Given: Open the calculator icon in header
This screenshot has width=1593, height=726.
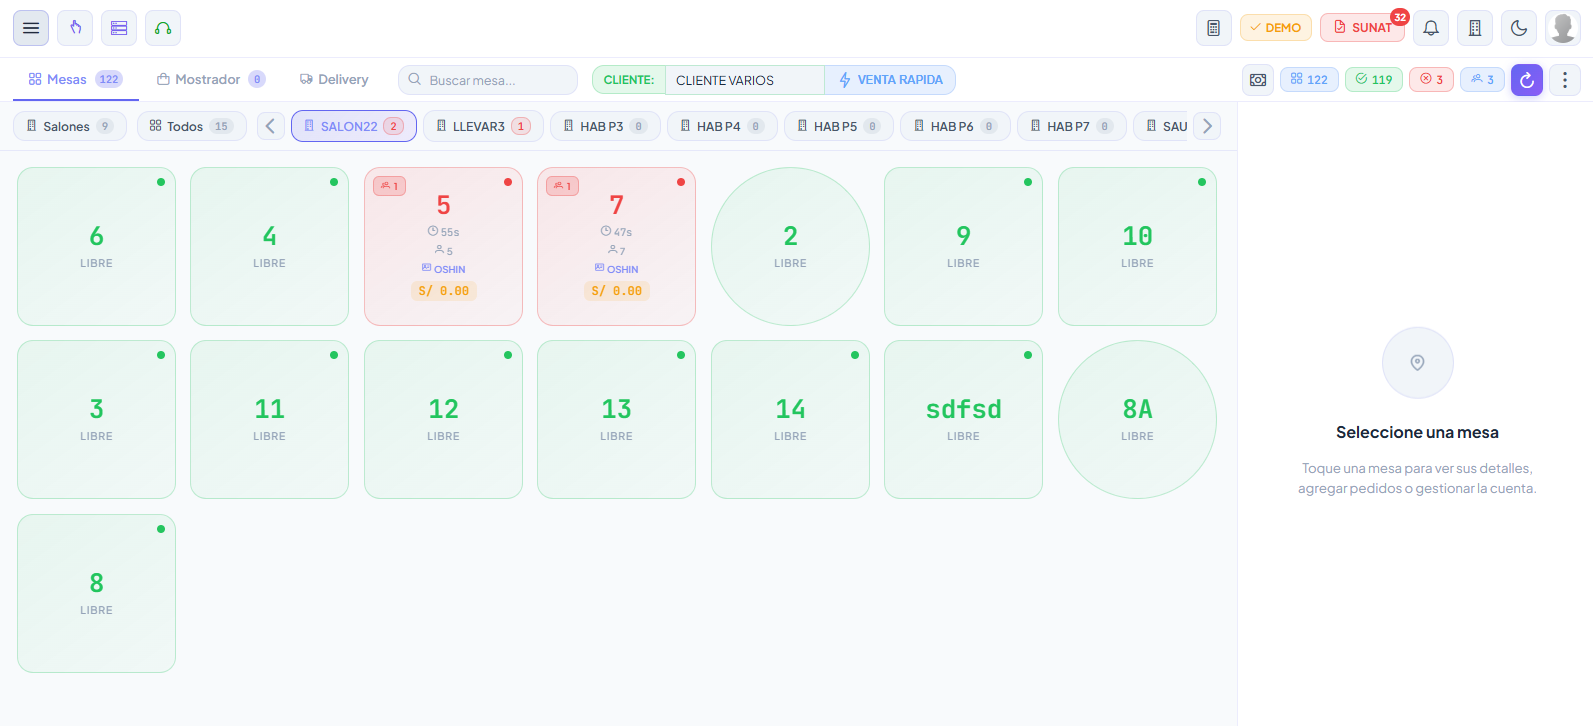Looking at the screenshot, I should 1214,28.
